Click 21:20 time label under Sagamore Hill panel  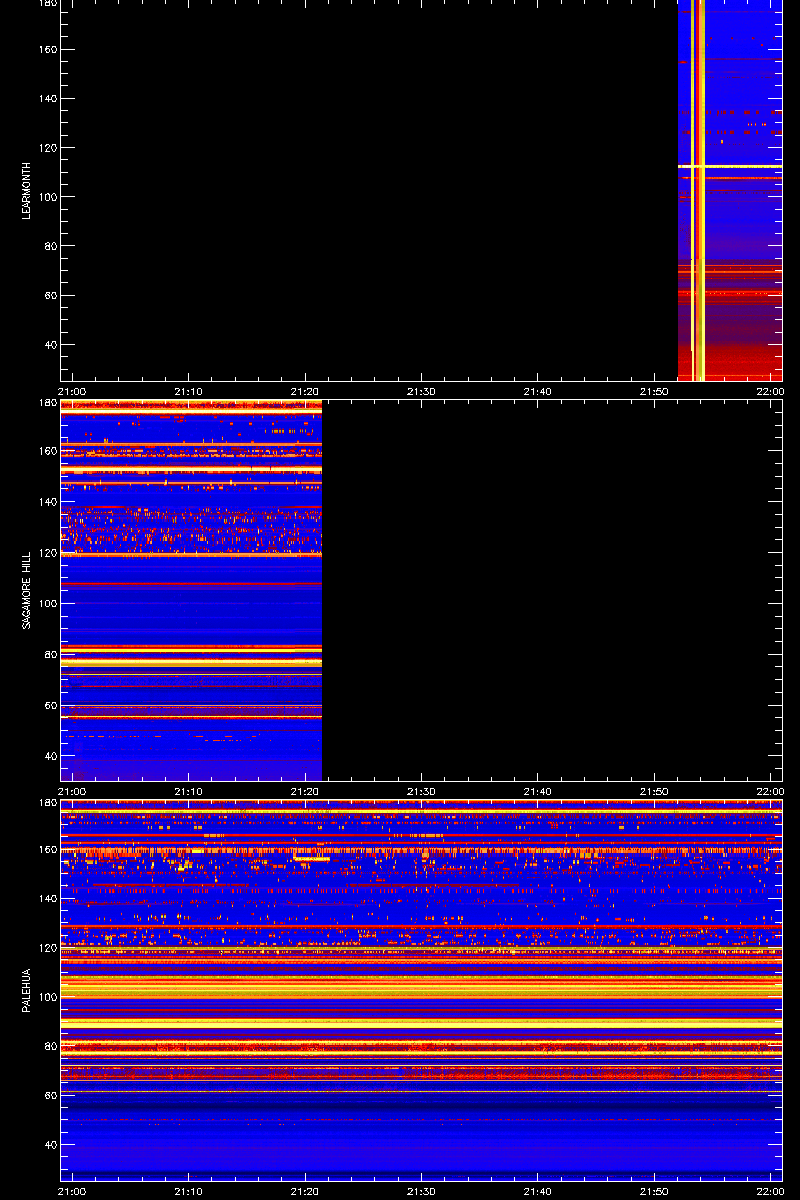click(x=305, y=791)
